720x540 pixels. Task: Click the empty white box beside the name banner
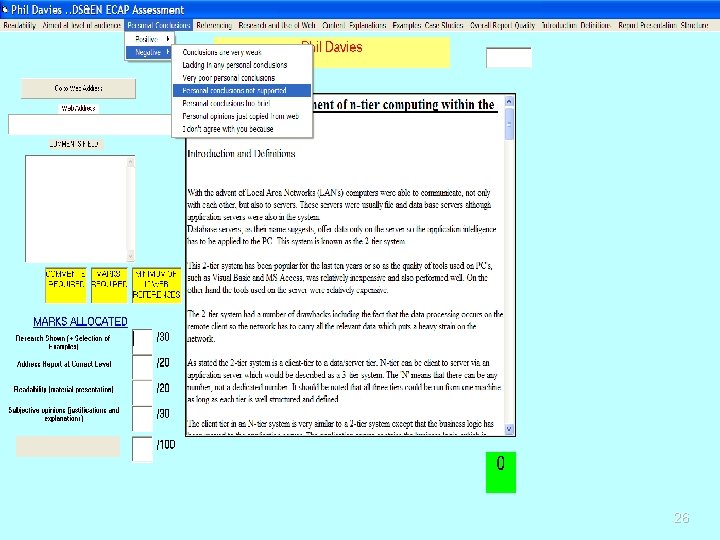tap(509, 57)
